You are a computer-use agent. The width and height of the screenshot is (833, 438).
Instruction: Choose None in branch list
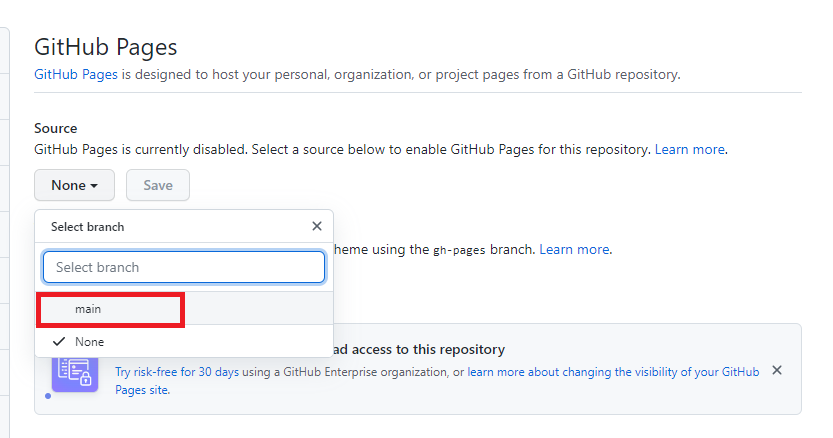[x=89, y=342]
